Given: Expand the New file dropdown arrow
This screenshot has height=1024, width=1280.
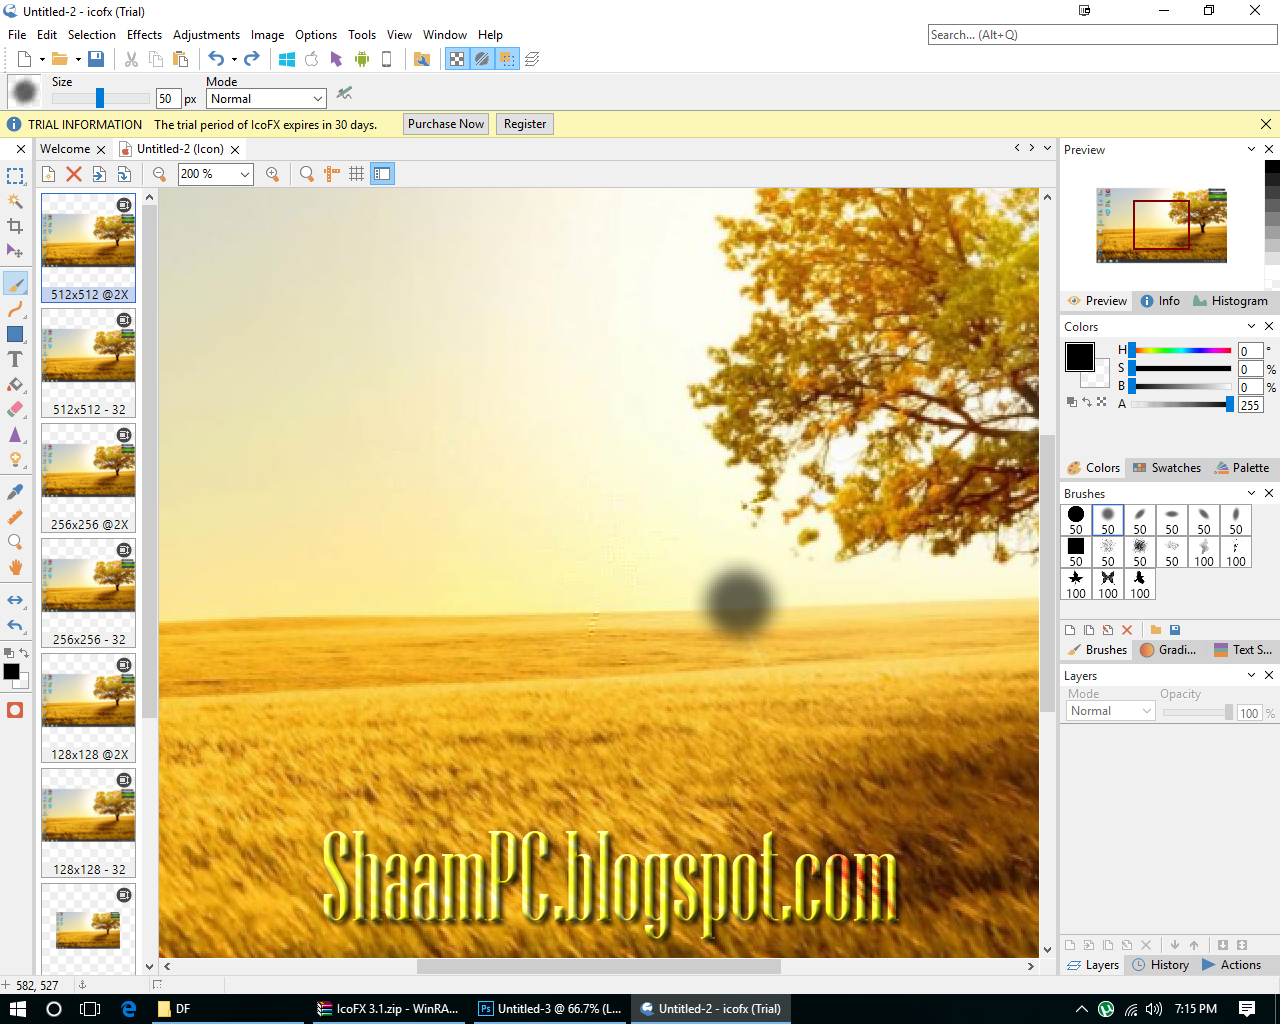Looking at the screenshot, I should tap(42, 59).
